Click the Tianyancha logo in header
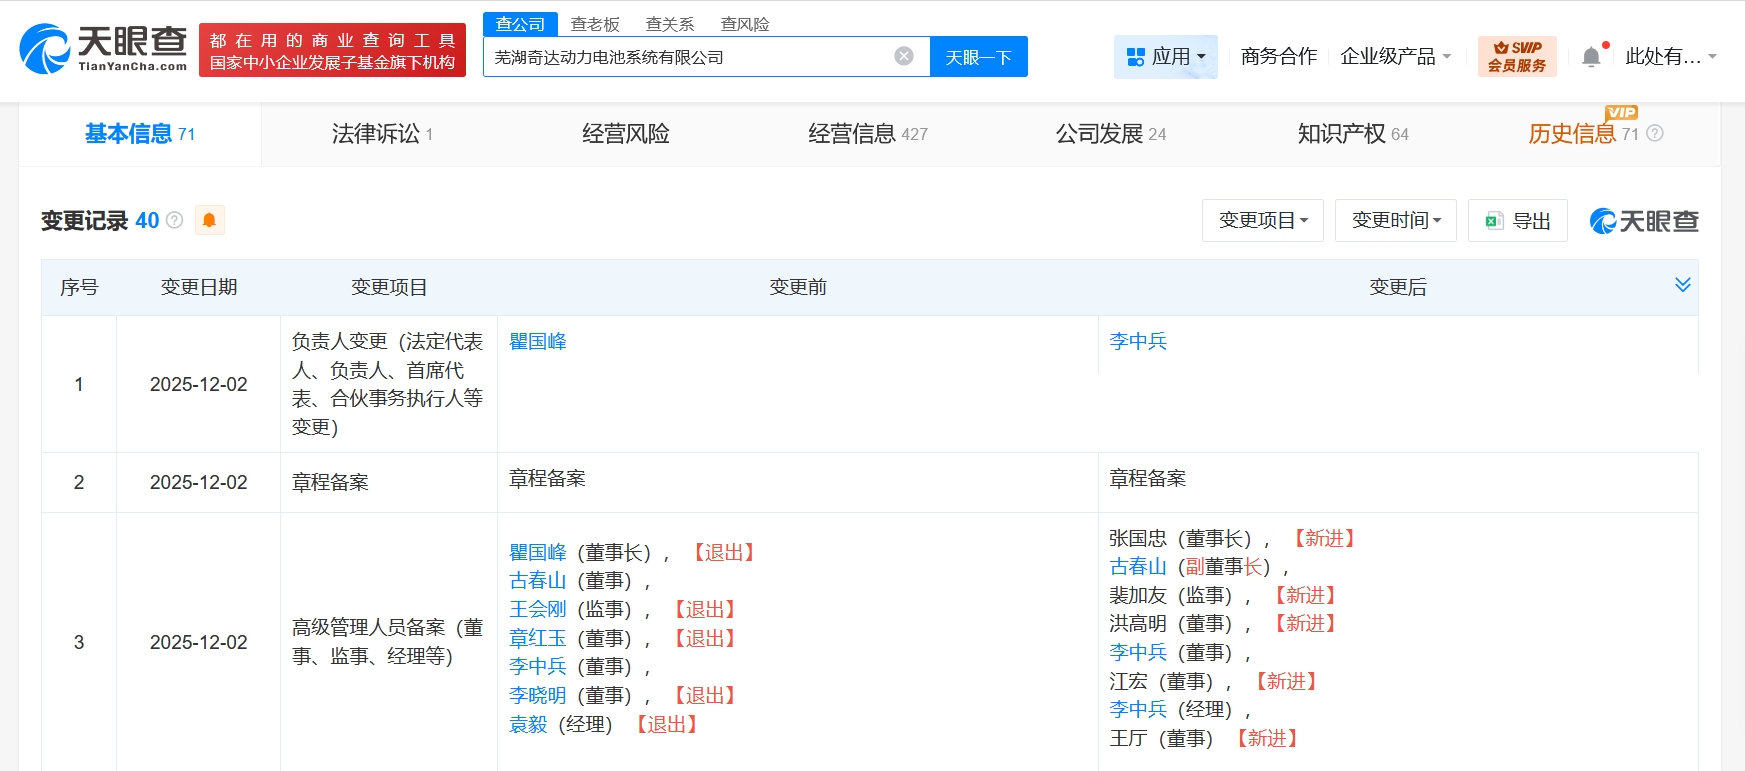 [103, 48]
